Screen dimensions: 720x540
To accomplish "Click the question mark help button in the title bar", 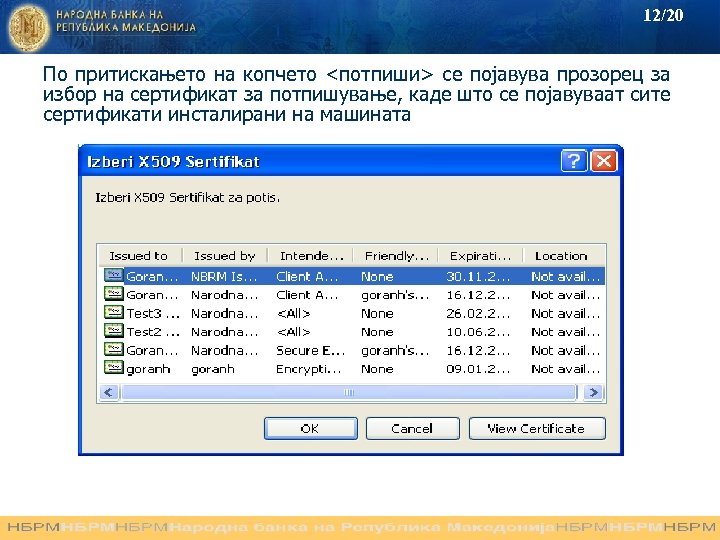I will tap(574, 161).
